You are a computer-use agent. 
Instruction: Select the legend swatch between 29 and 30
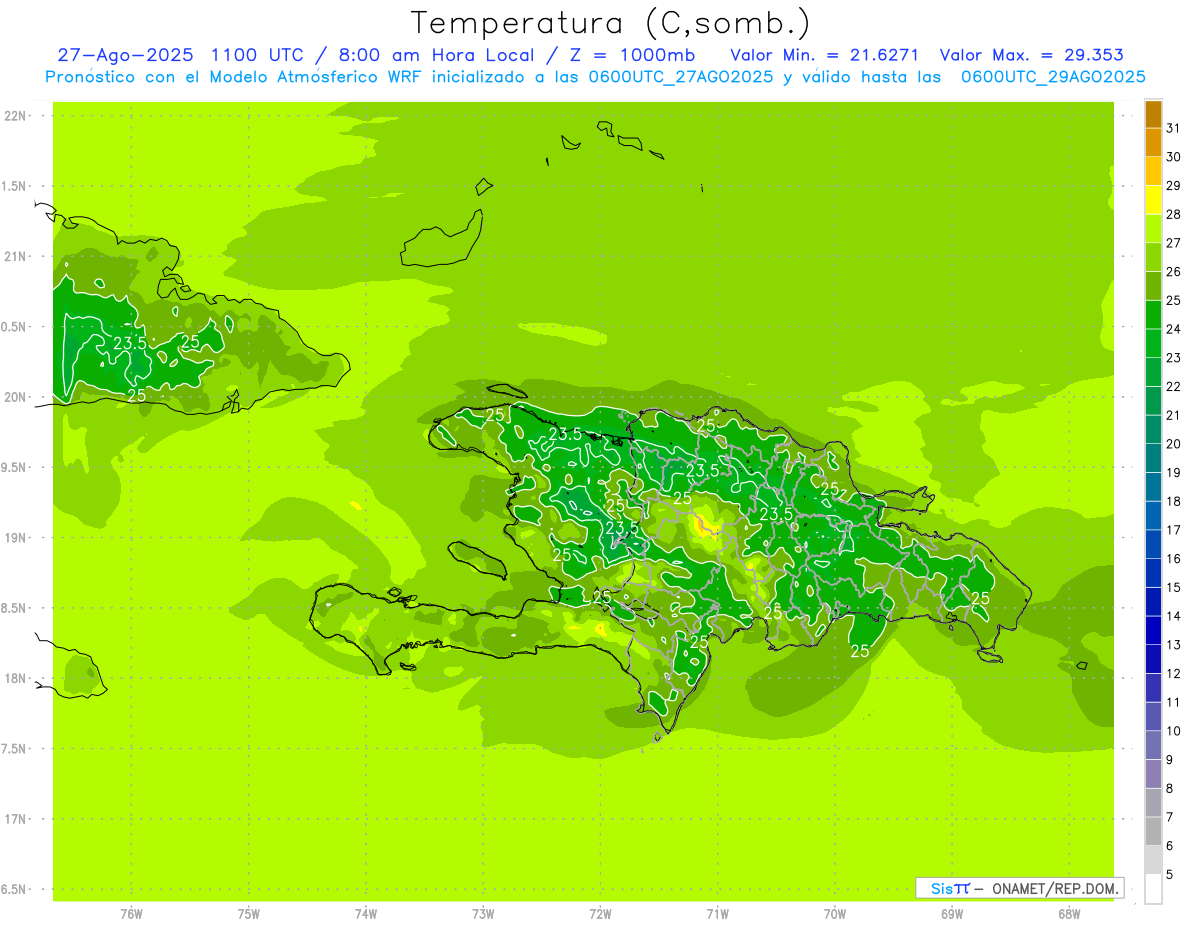[x=1153, y=171]
